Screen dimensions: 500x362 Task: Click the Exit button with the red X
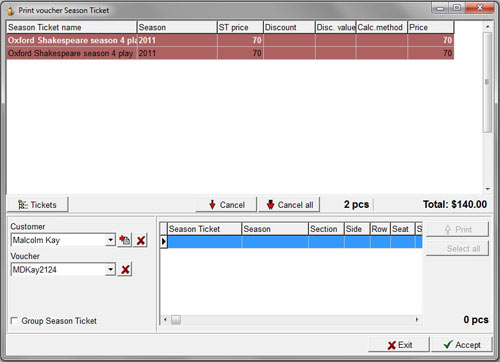pyautogui.click(x=399, y=345)
